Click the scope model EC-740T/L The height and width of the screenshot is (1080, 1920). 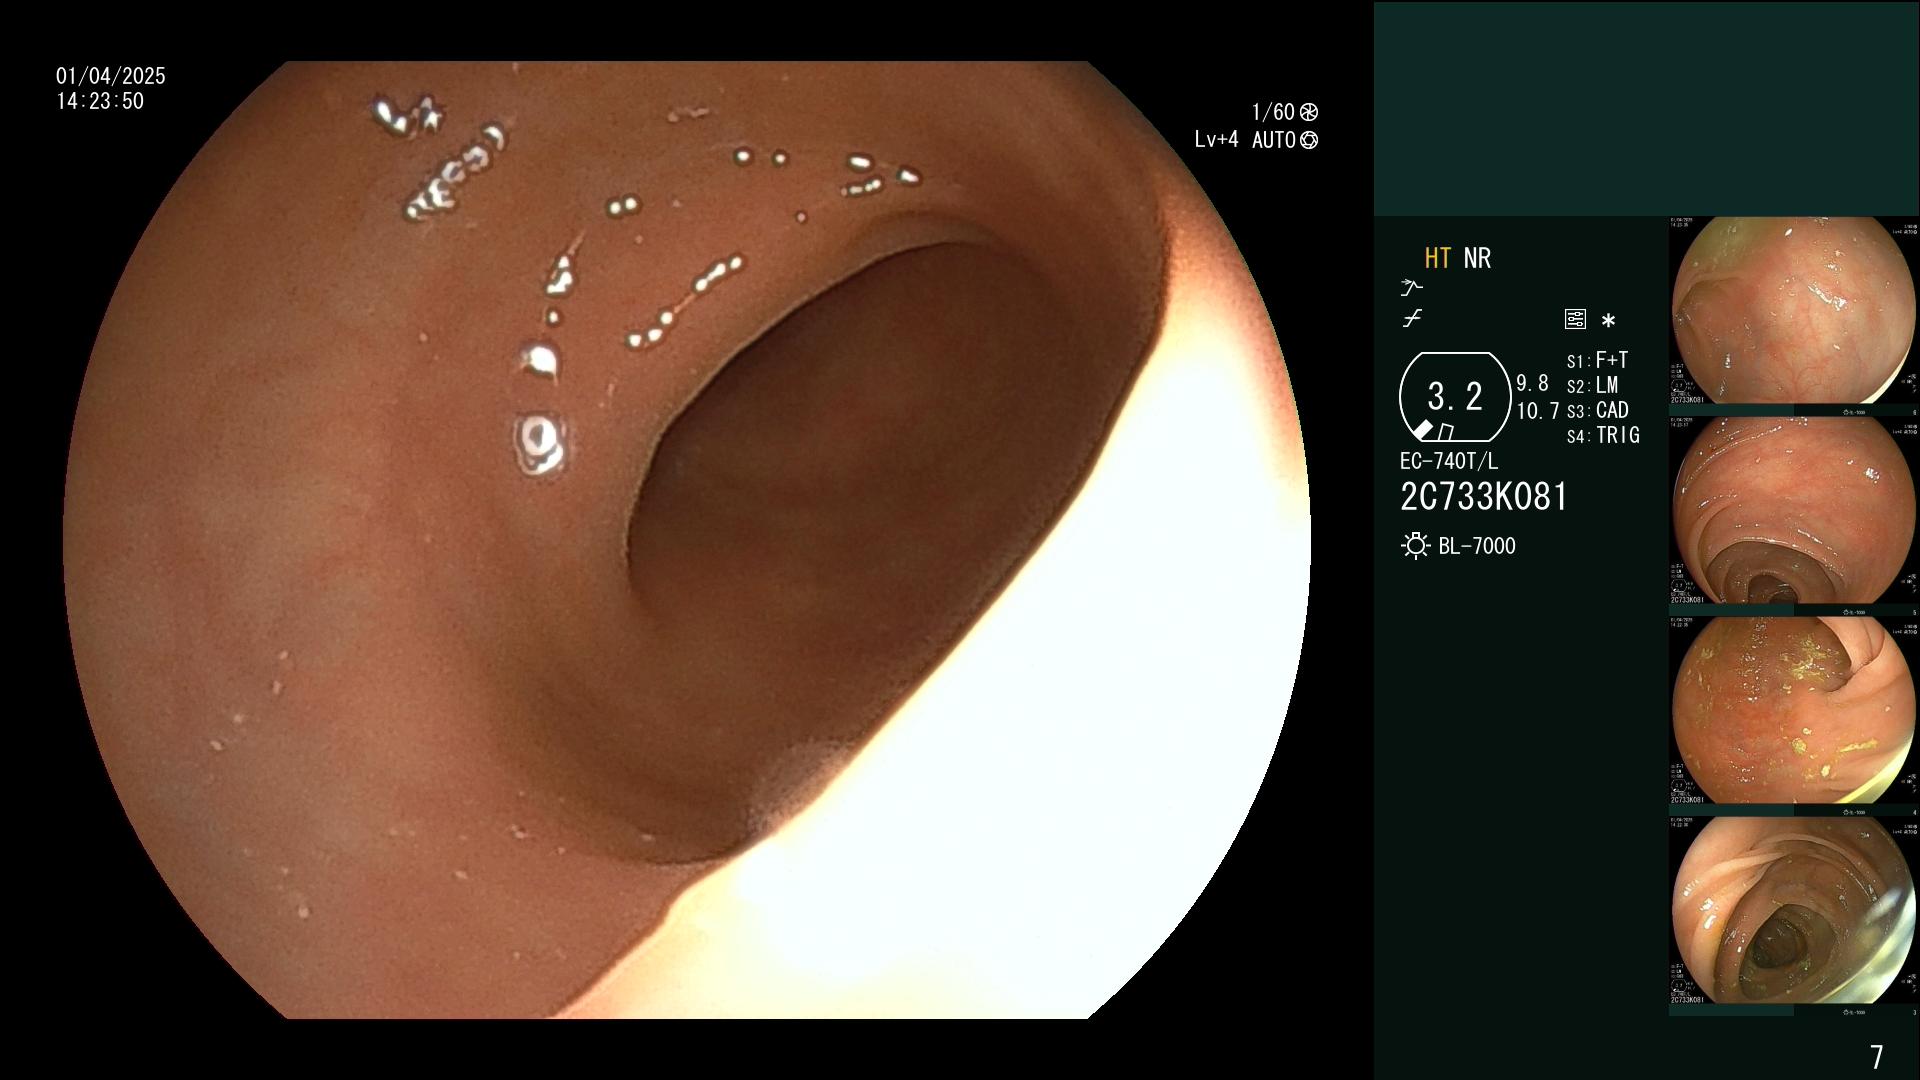(1449, 461)
